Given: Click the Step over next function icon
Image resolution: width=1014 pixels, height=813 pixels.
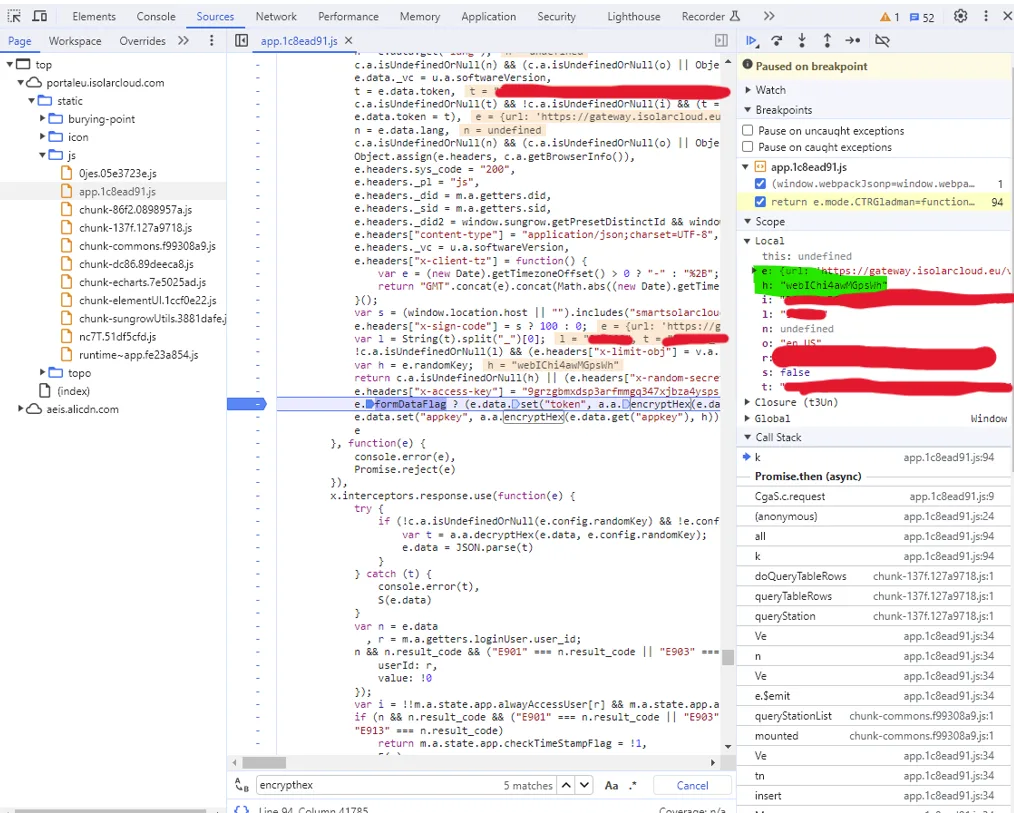Looking at the screenshot, I should pos(777,40).
